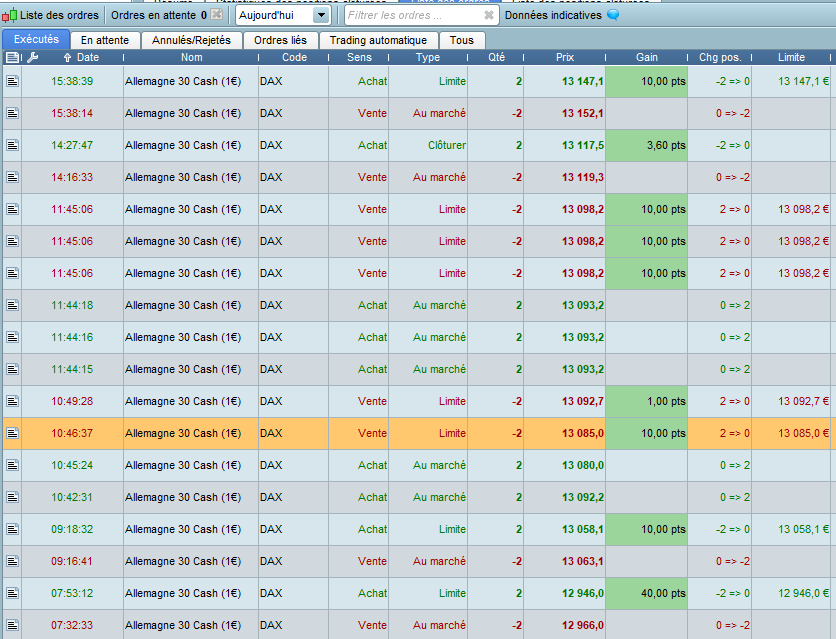Open order details icon for 07:32:33 row
The width and height of the screenshot is (836, 639).
12,625
